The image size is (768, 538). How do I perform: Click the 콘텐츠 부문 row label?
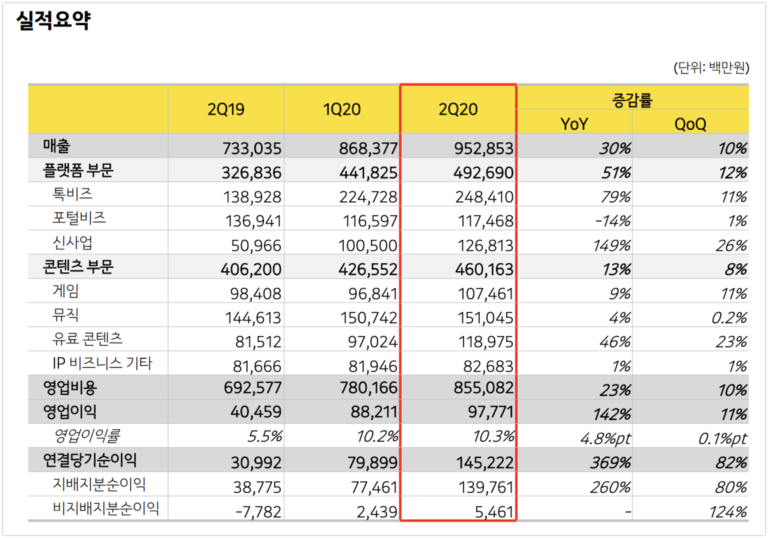pos(78,267)
